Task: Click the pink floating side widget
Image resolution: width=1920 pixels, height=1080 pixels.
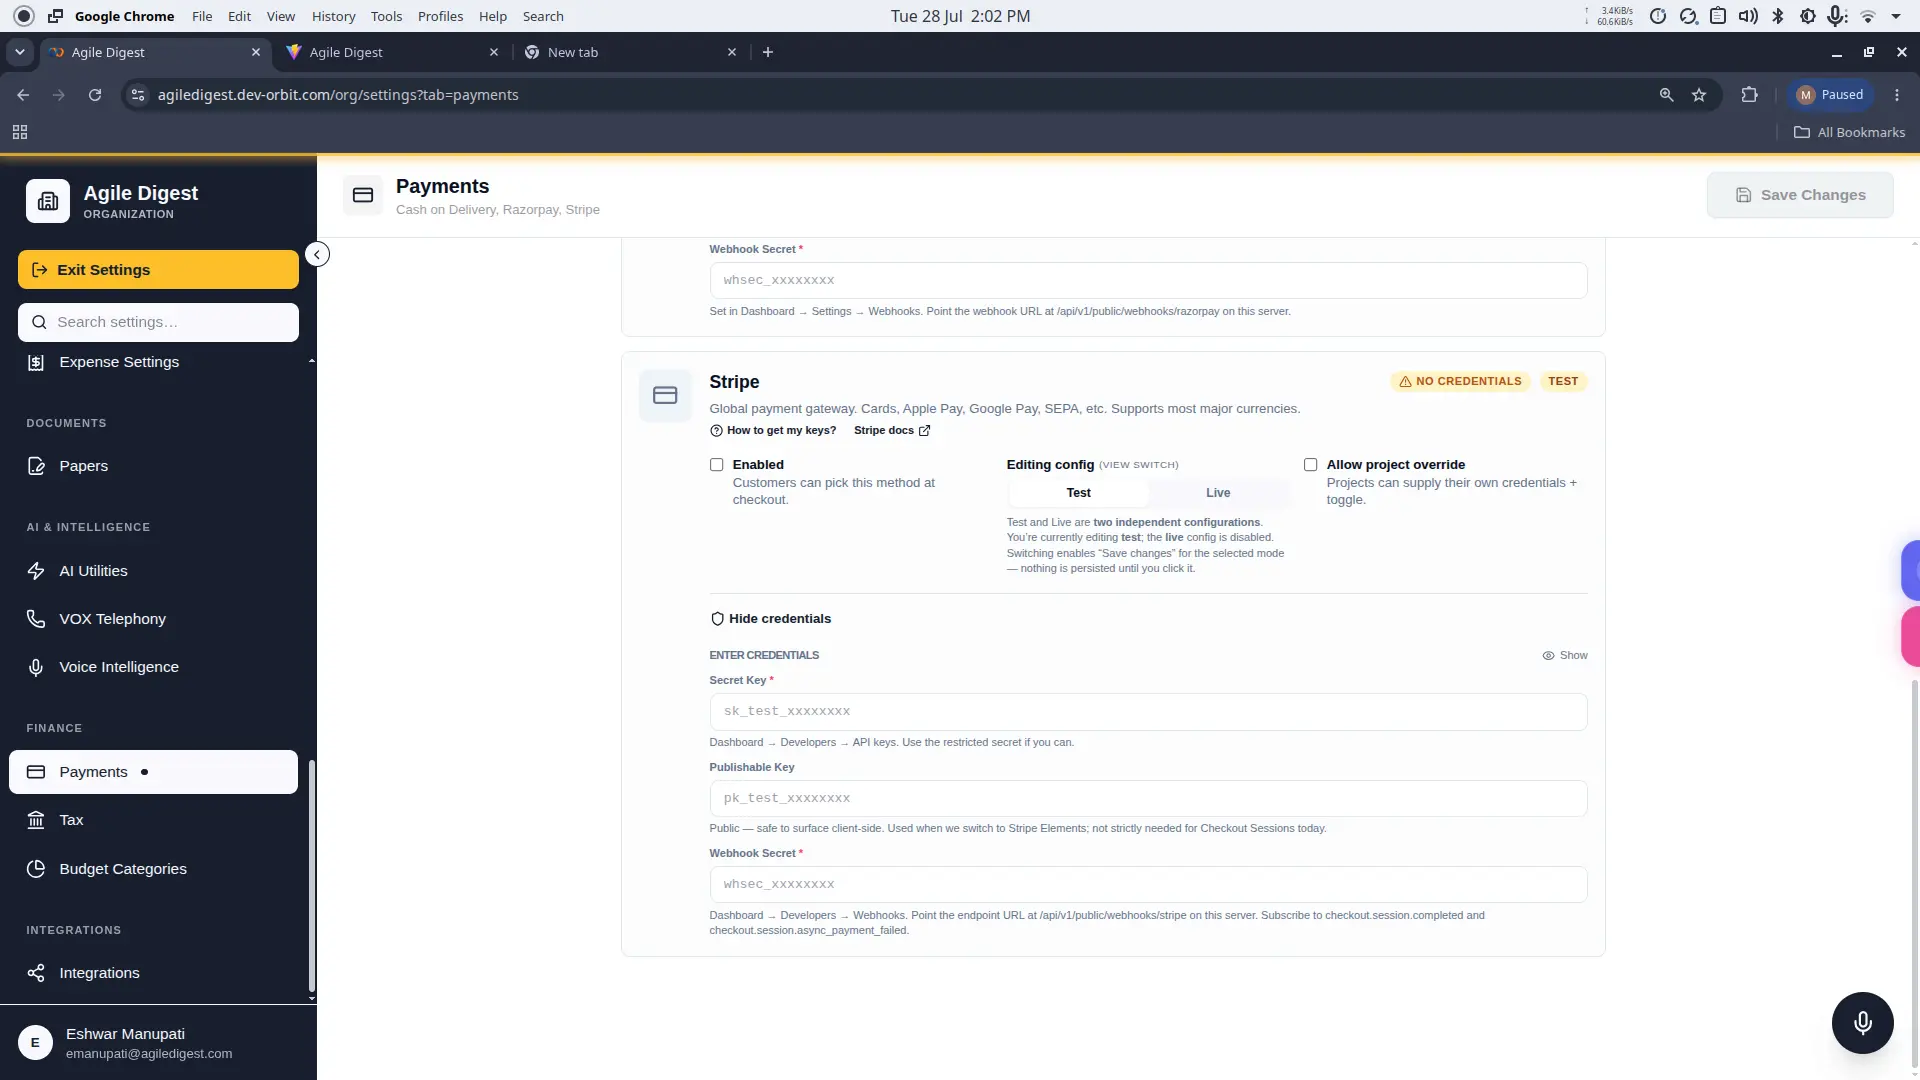Action: click(x=1911, y=636)
